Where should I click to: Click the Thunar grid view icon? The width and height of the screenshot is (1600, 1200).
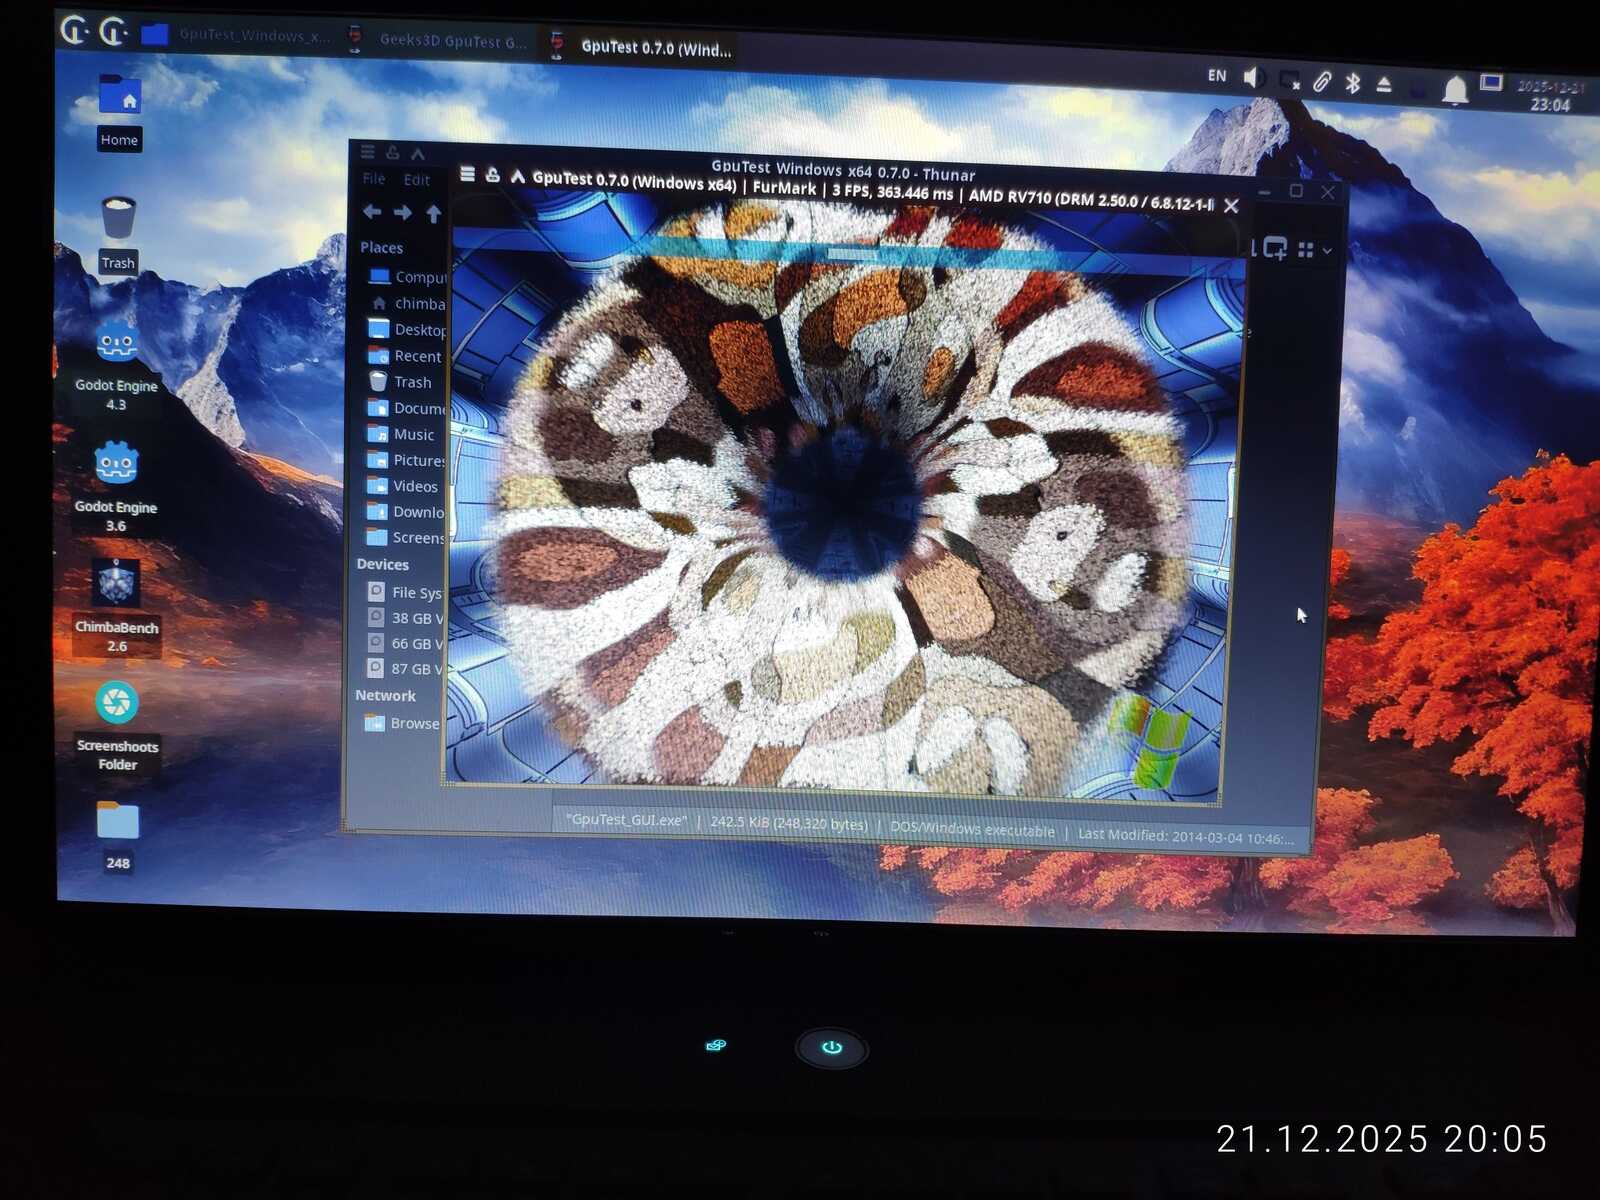1305,249
